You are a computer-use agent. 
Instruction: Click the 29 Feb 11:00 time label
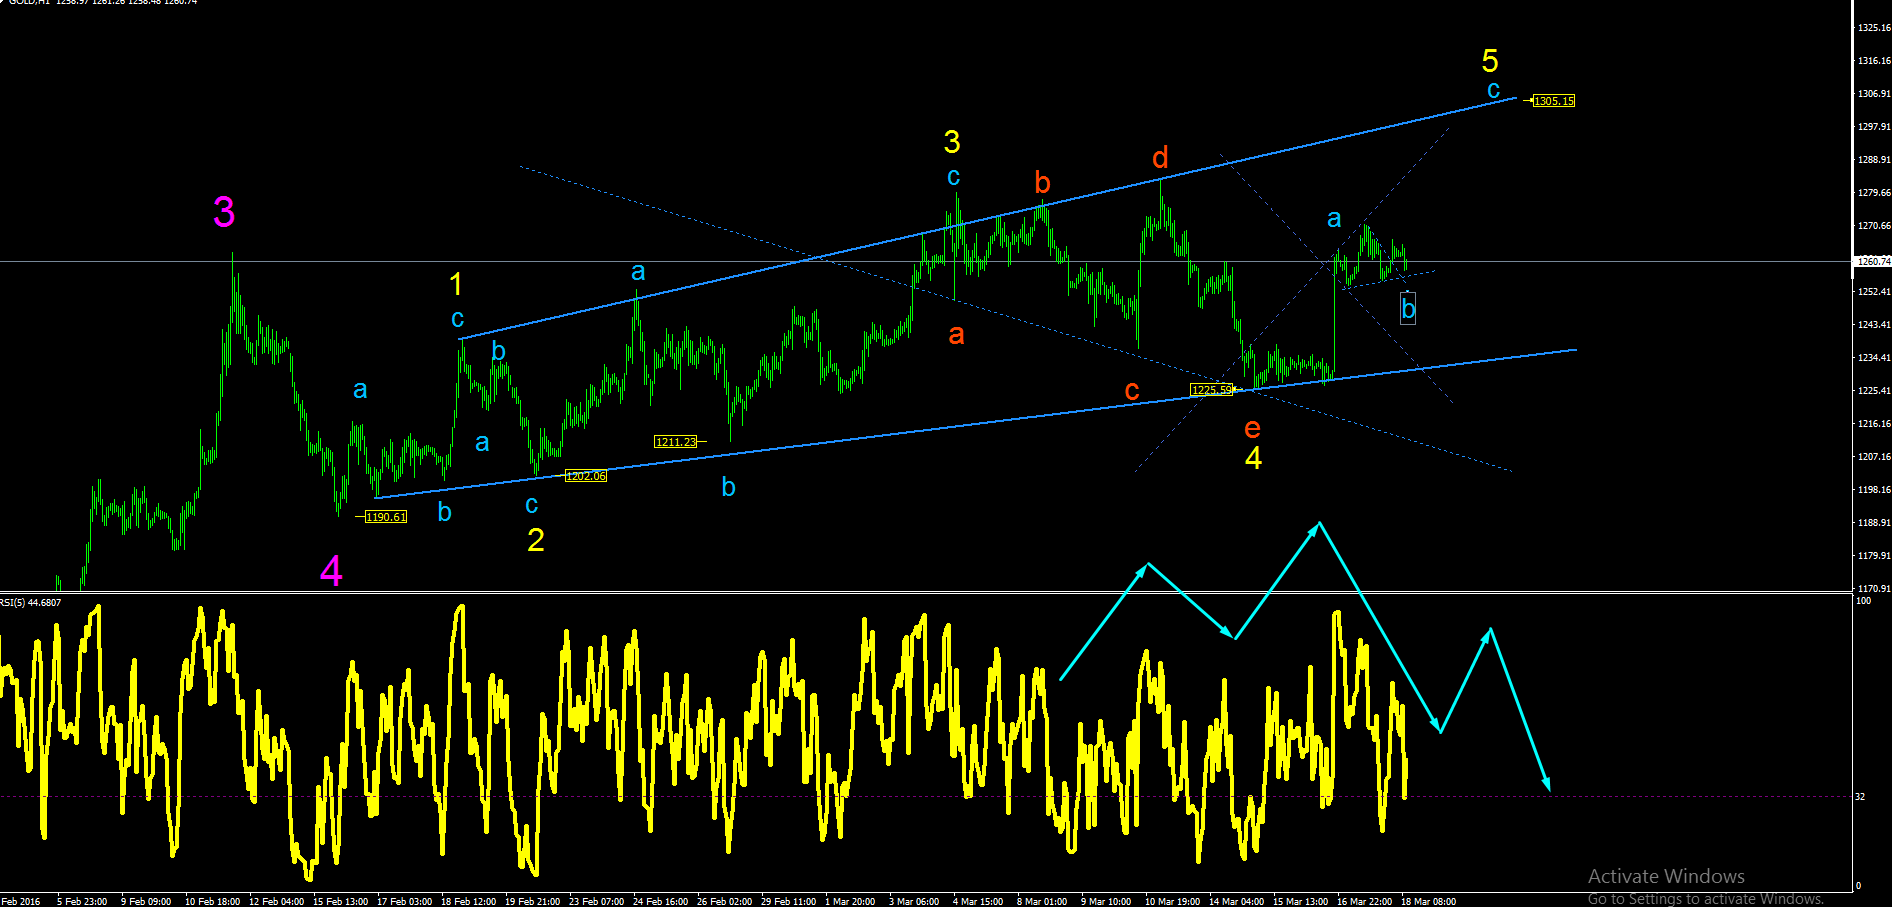point(788,902)
